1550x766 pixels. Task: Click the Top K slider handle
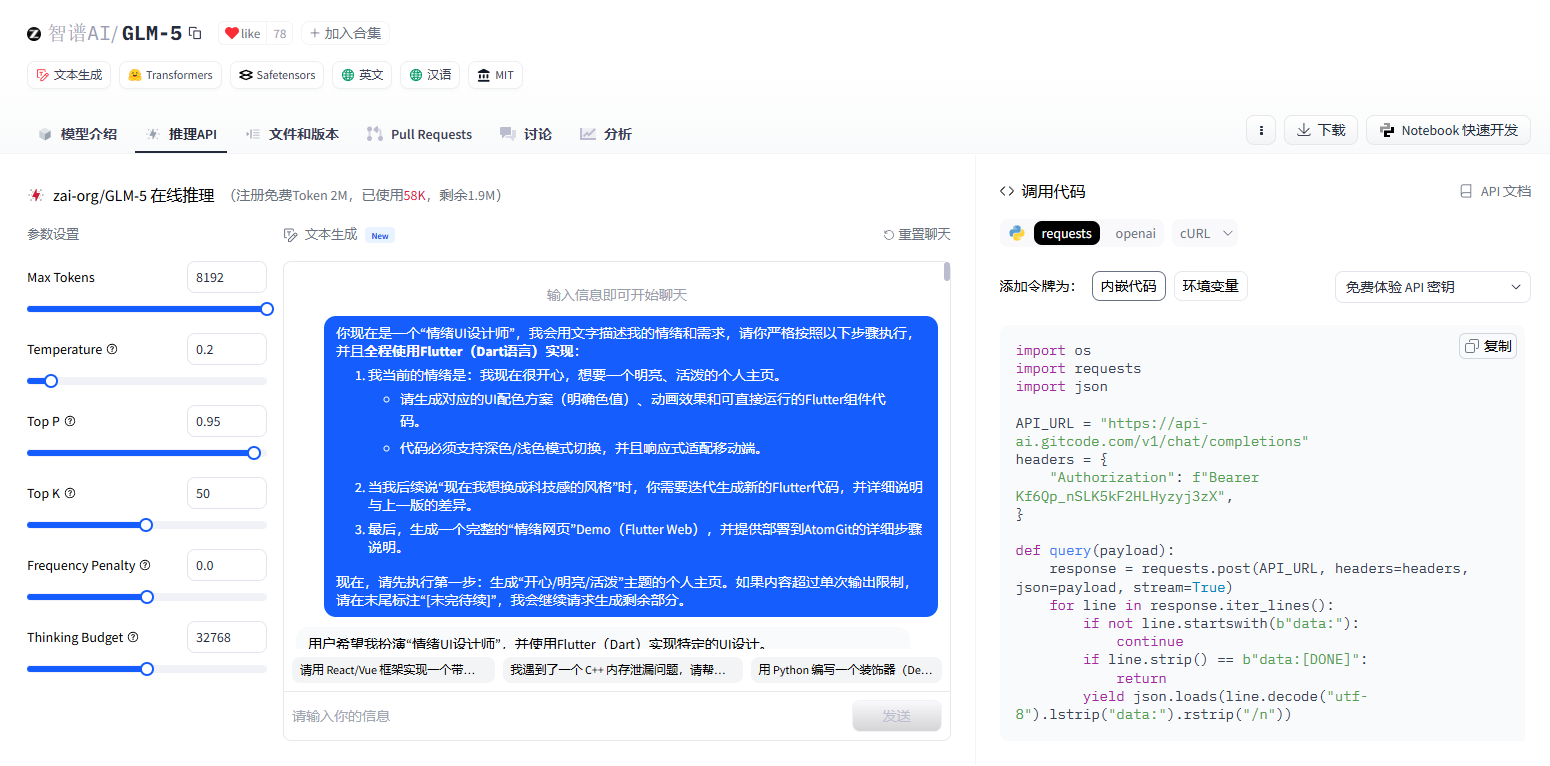tap(146, 525)
